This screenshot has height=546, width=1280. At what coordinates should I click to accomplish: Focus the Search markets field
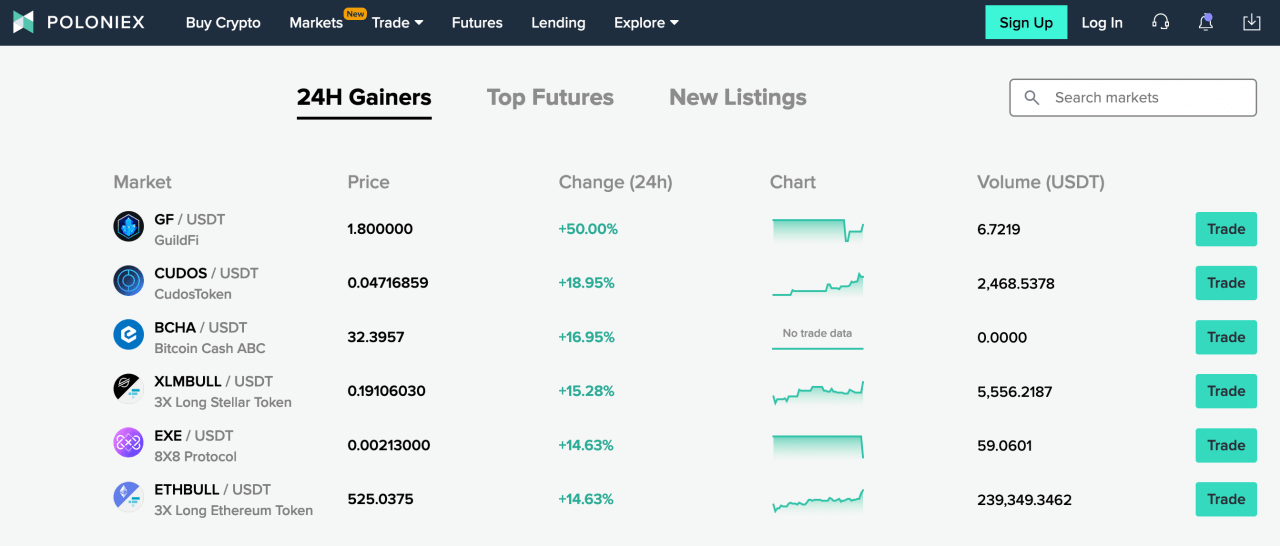point(1133,98)
